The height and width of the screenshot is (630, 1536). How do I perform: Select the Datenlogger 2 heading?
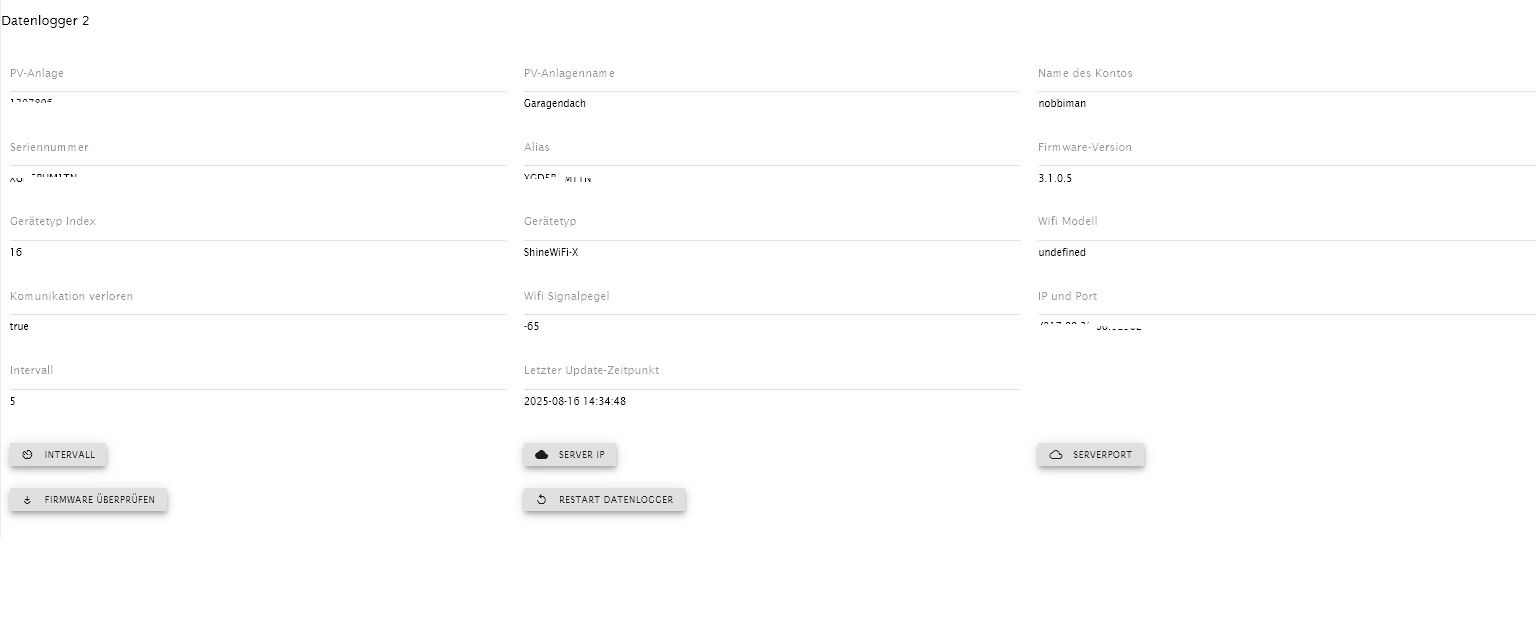[45, 21]
